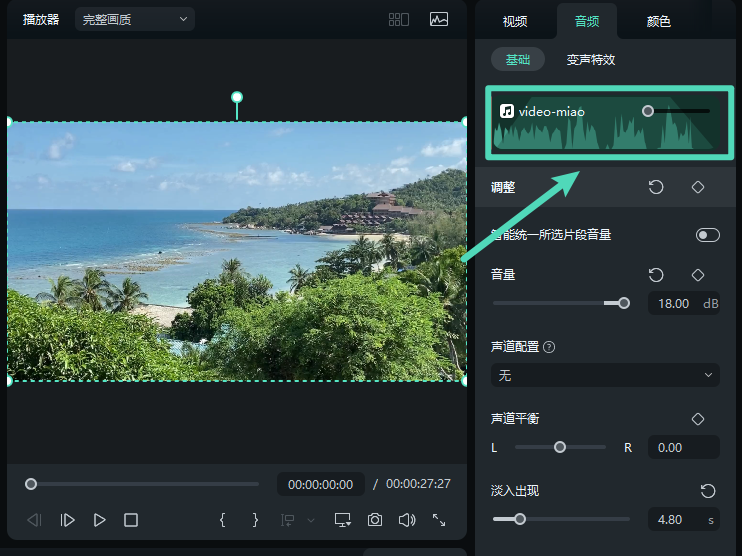Switch to the 颜色 tab
Screen dimensions: 742x556
pos(659,21)
